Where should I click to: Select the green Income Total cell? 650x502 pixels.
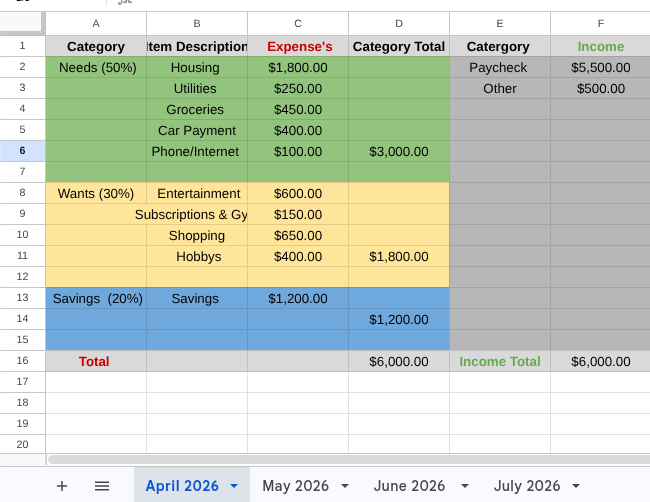[499, 361]
